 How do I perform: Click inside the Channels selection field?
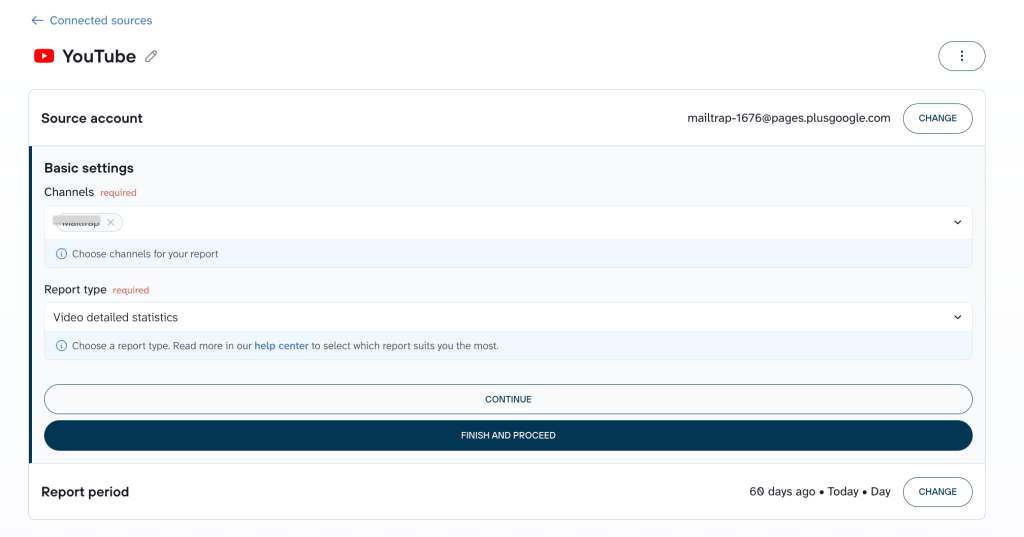coord(508,222)
